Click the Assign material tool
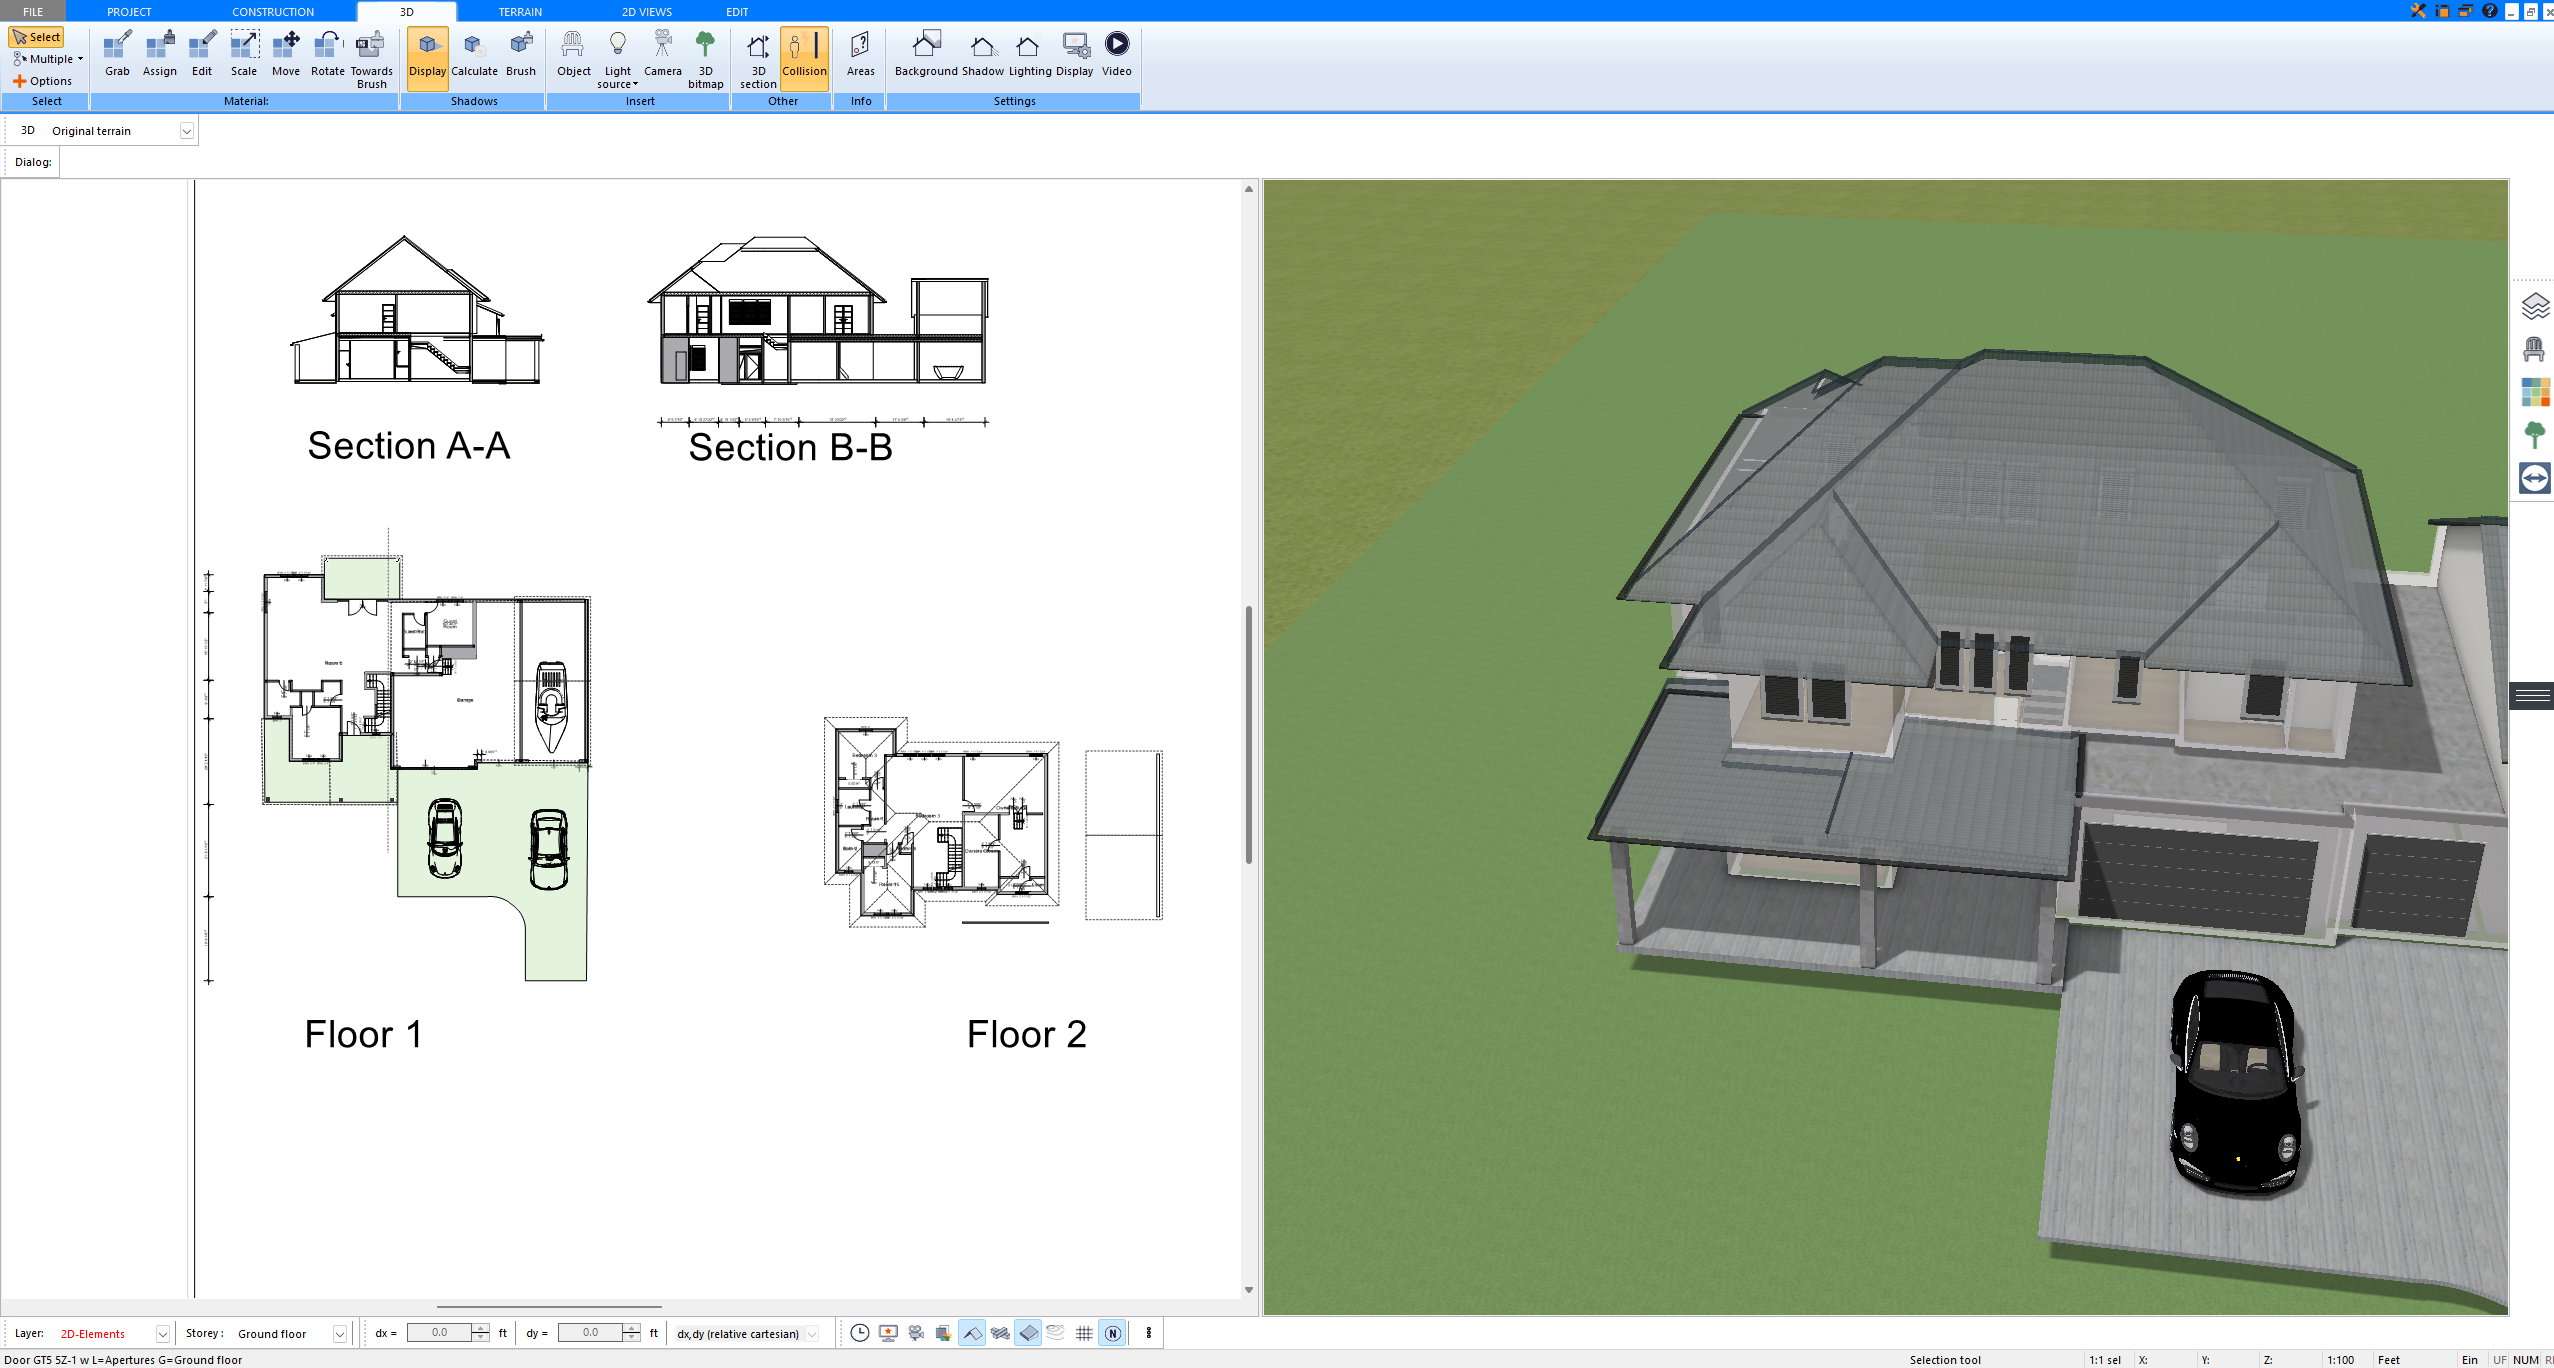2554x1368 pixels. 159,54
